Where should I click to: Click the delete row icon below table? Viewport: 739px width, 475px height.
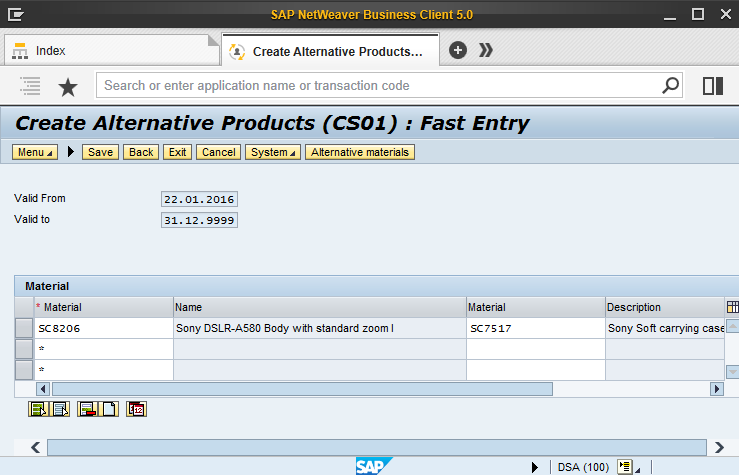tap(88, 409)
